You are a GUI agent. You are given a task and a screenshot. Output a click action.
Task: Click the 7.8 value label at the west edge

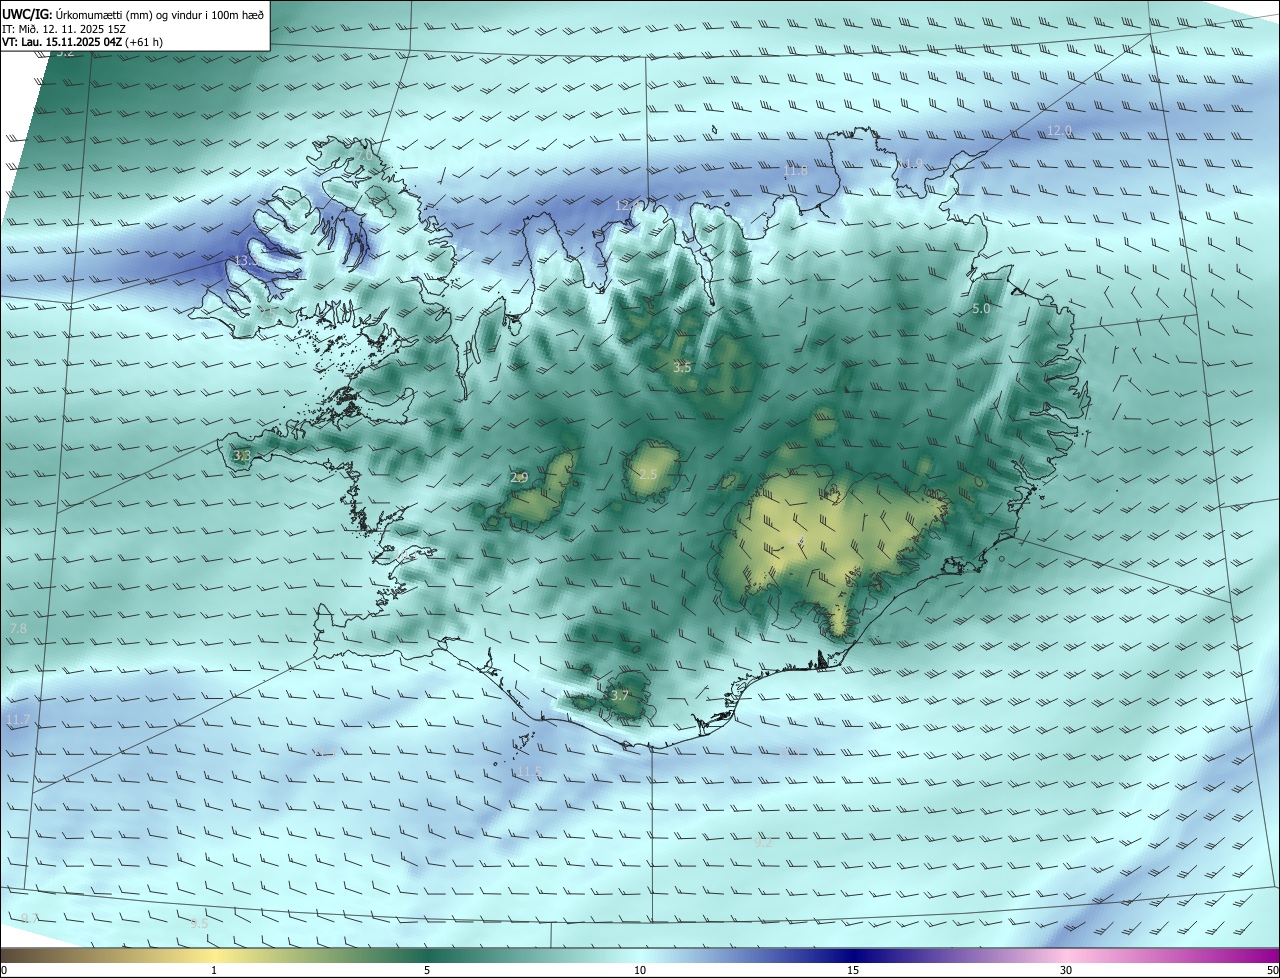(18, 628)
